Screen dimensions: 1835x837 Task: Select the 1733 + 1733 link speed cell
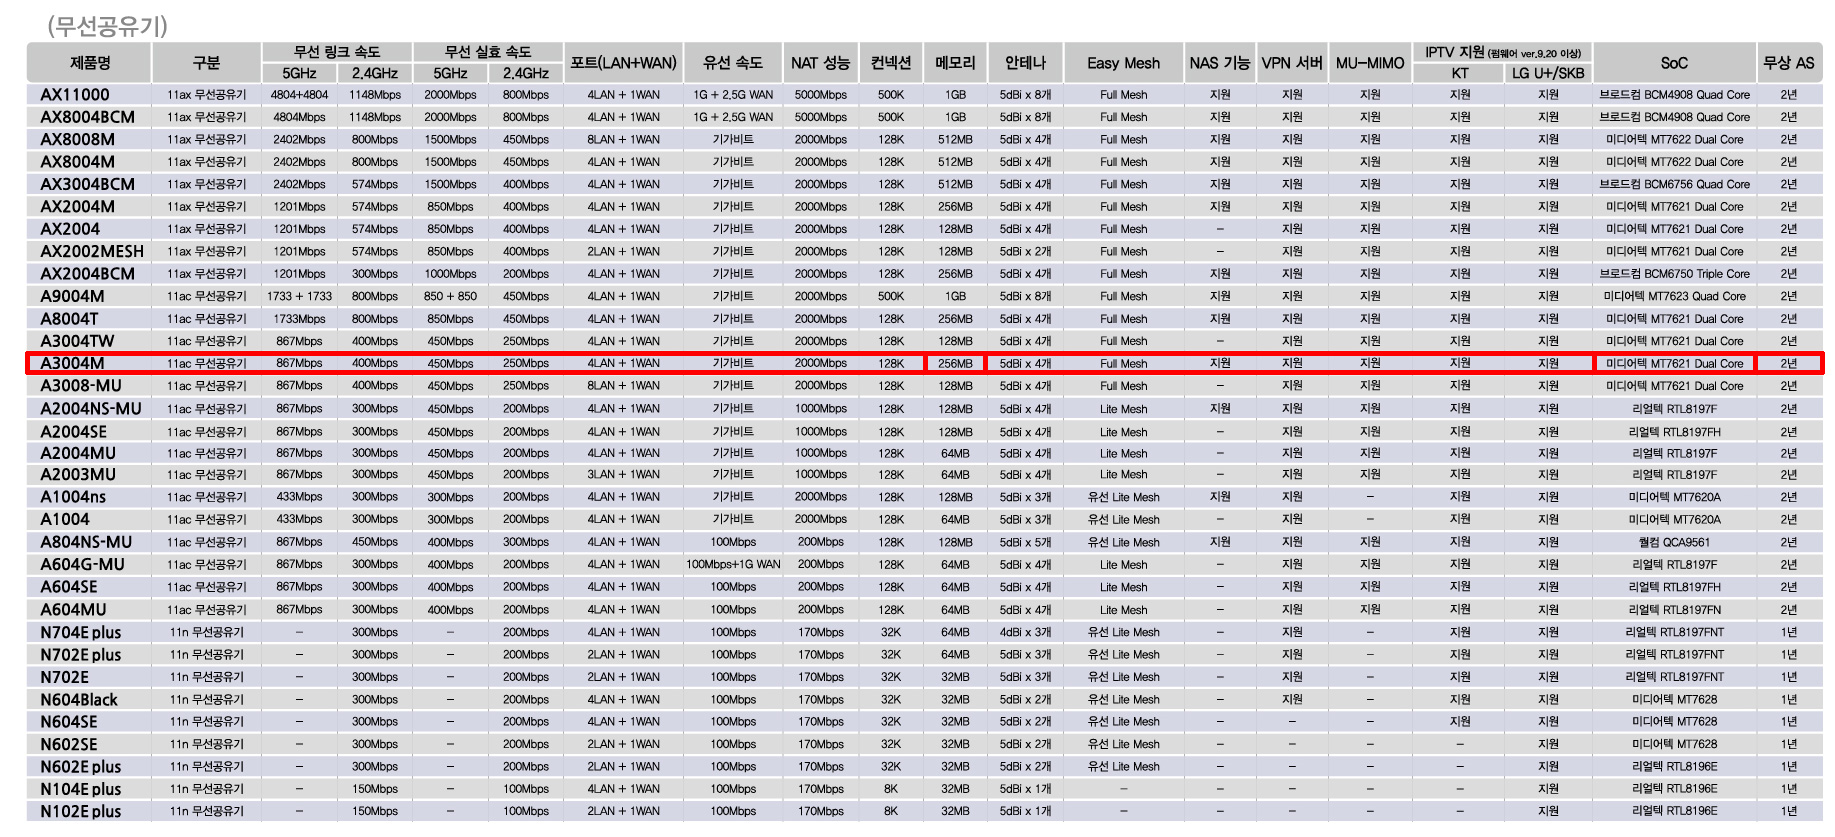[299, 296]
